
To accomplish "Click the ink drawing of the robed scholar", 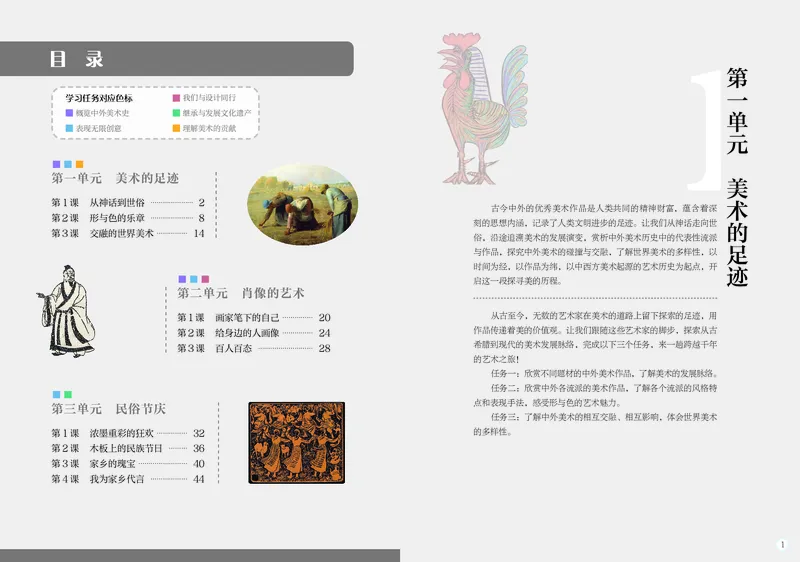I will [x=66, y=311].
